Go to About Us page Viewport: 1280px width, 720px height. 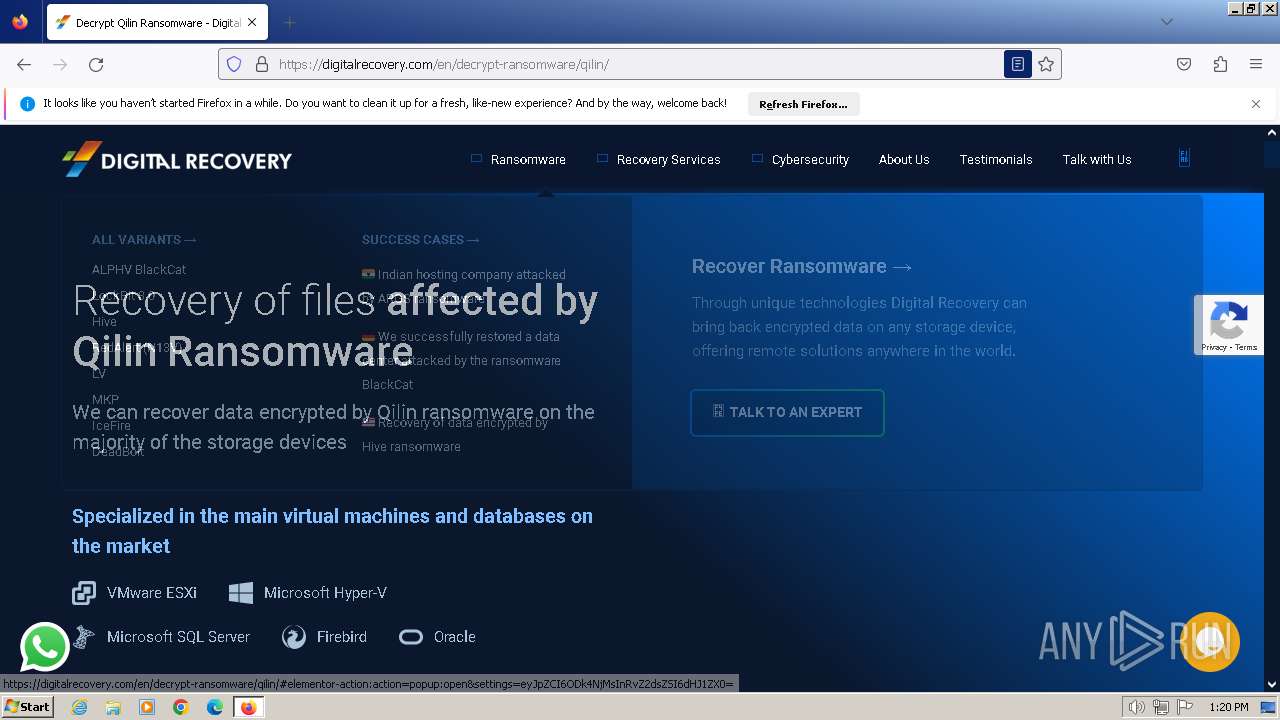[x=904, y=159]
